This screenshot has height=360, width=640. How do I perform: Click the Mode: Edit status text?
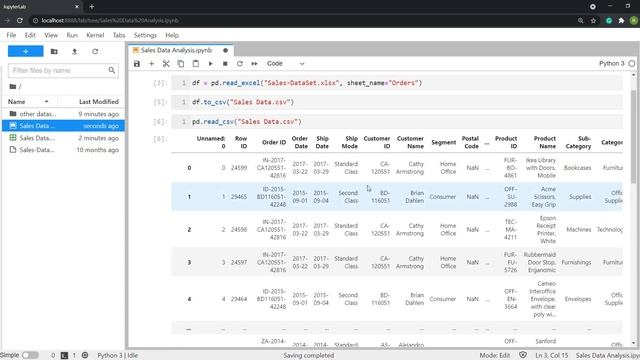click(495, 356)
